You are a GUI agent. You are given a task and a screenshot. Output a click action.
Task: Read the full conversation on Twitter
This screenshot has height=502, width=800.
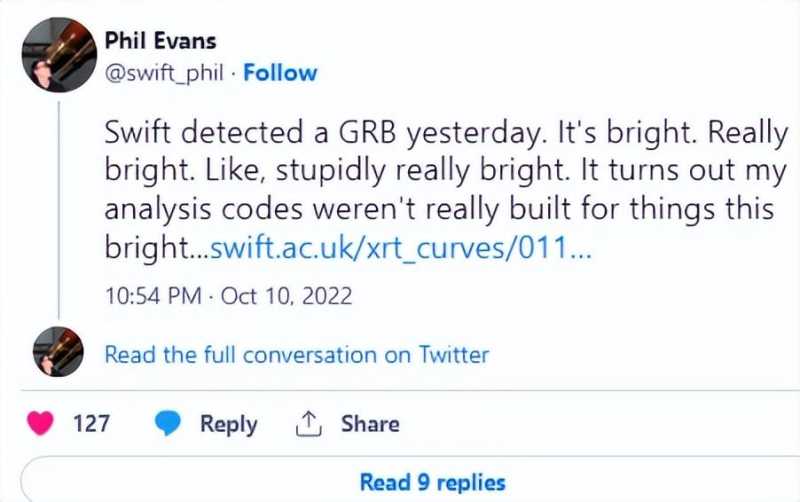pyautogui.click(x=297, y=354)
